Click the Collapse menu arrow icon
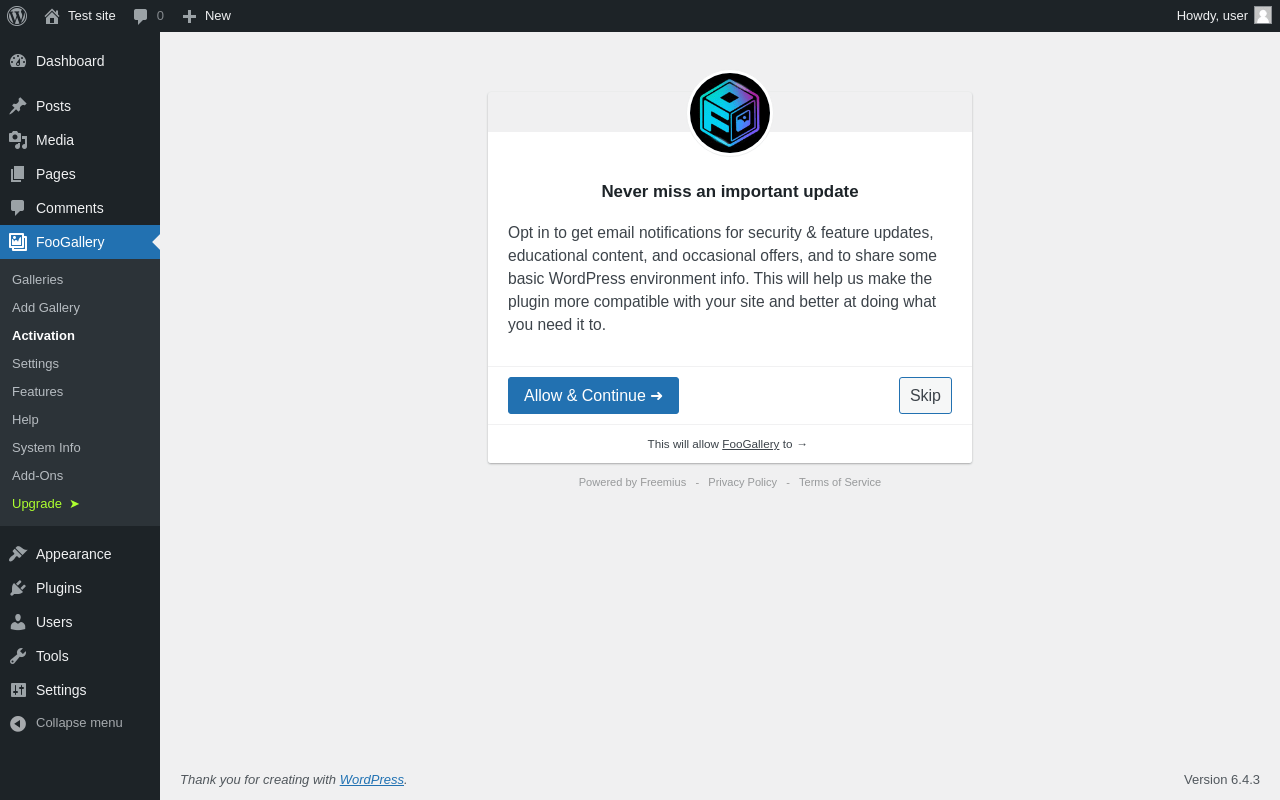 click(x=18, y=723)
